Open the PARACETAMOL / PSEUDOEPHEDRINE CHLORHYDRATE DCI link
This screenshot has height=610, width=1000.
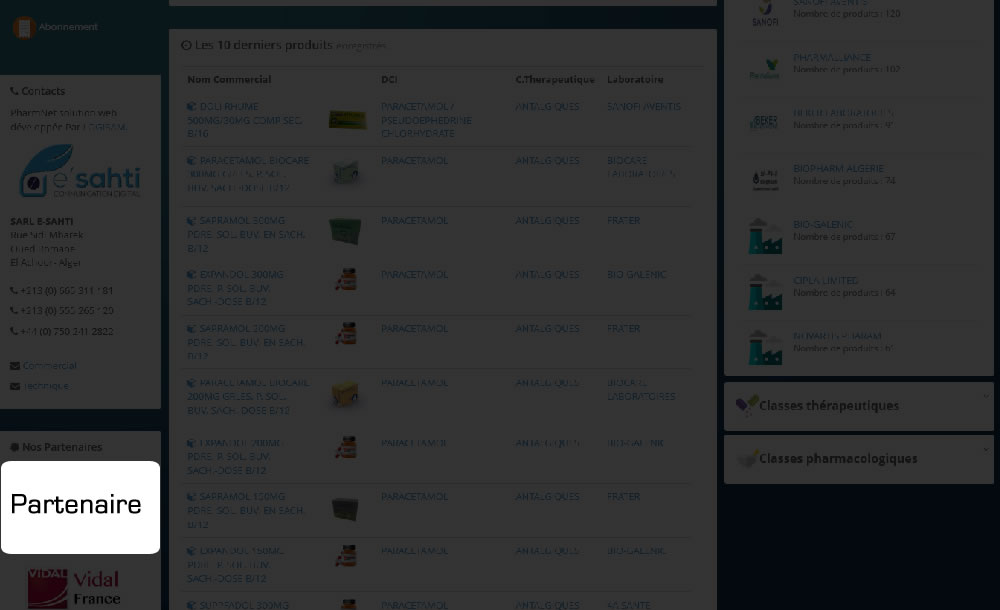click(427, 120)
